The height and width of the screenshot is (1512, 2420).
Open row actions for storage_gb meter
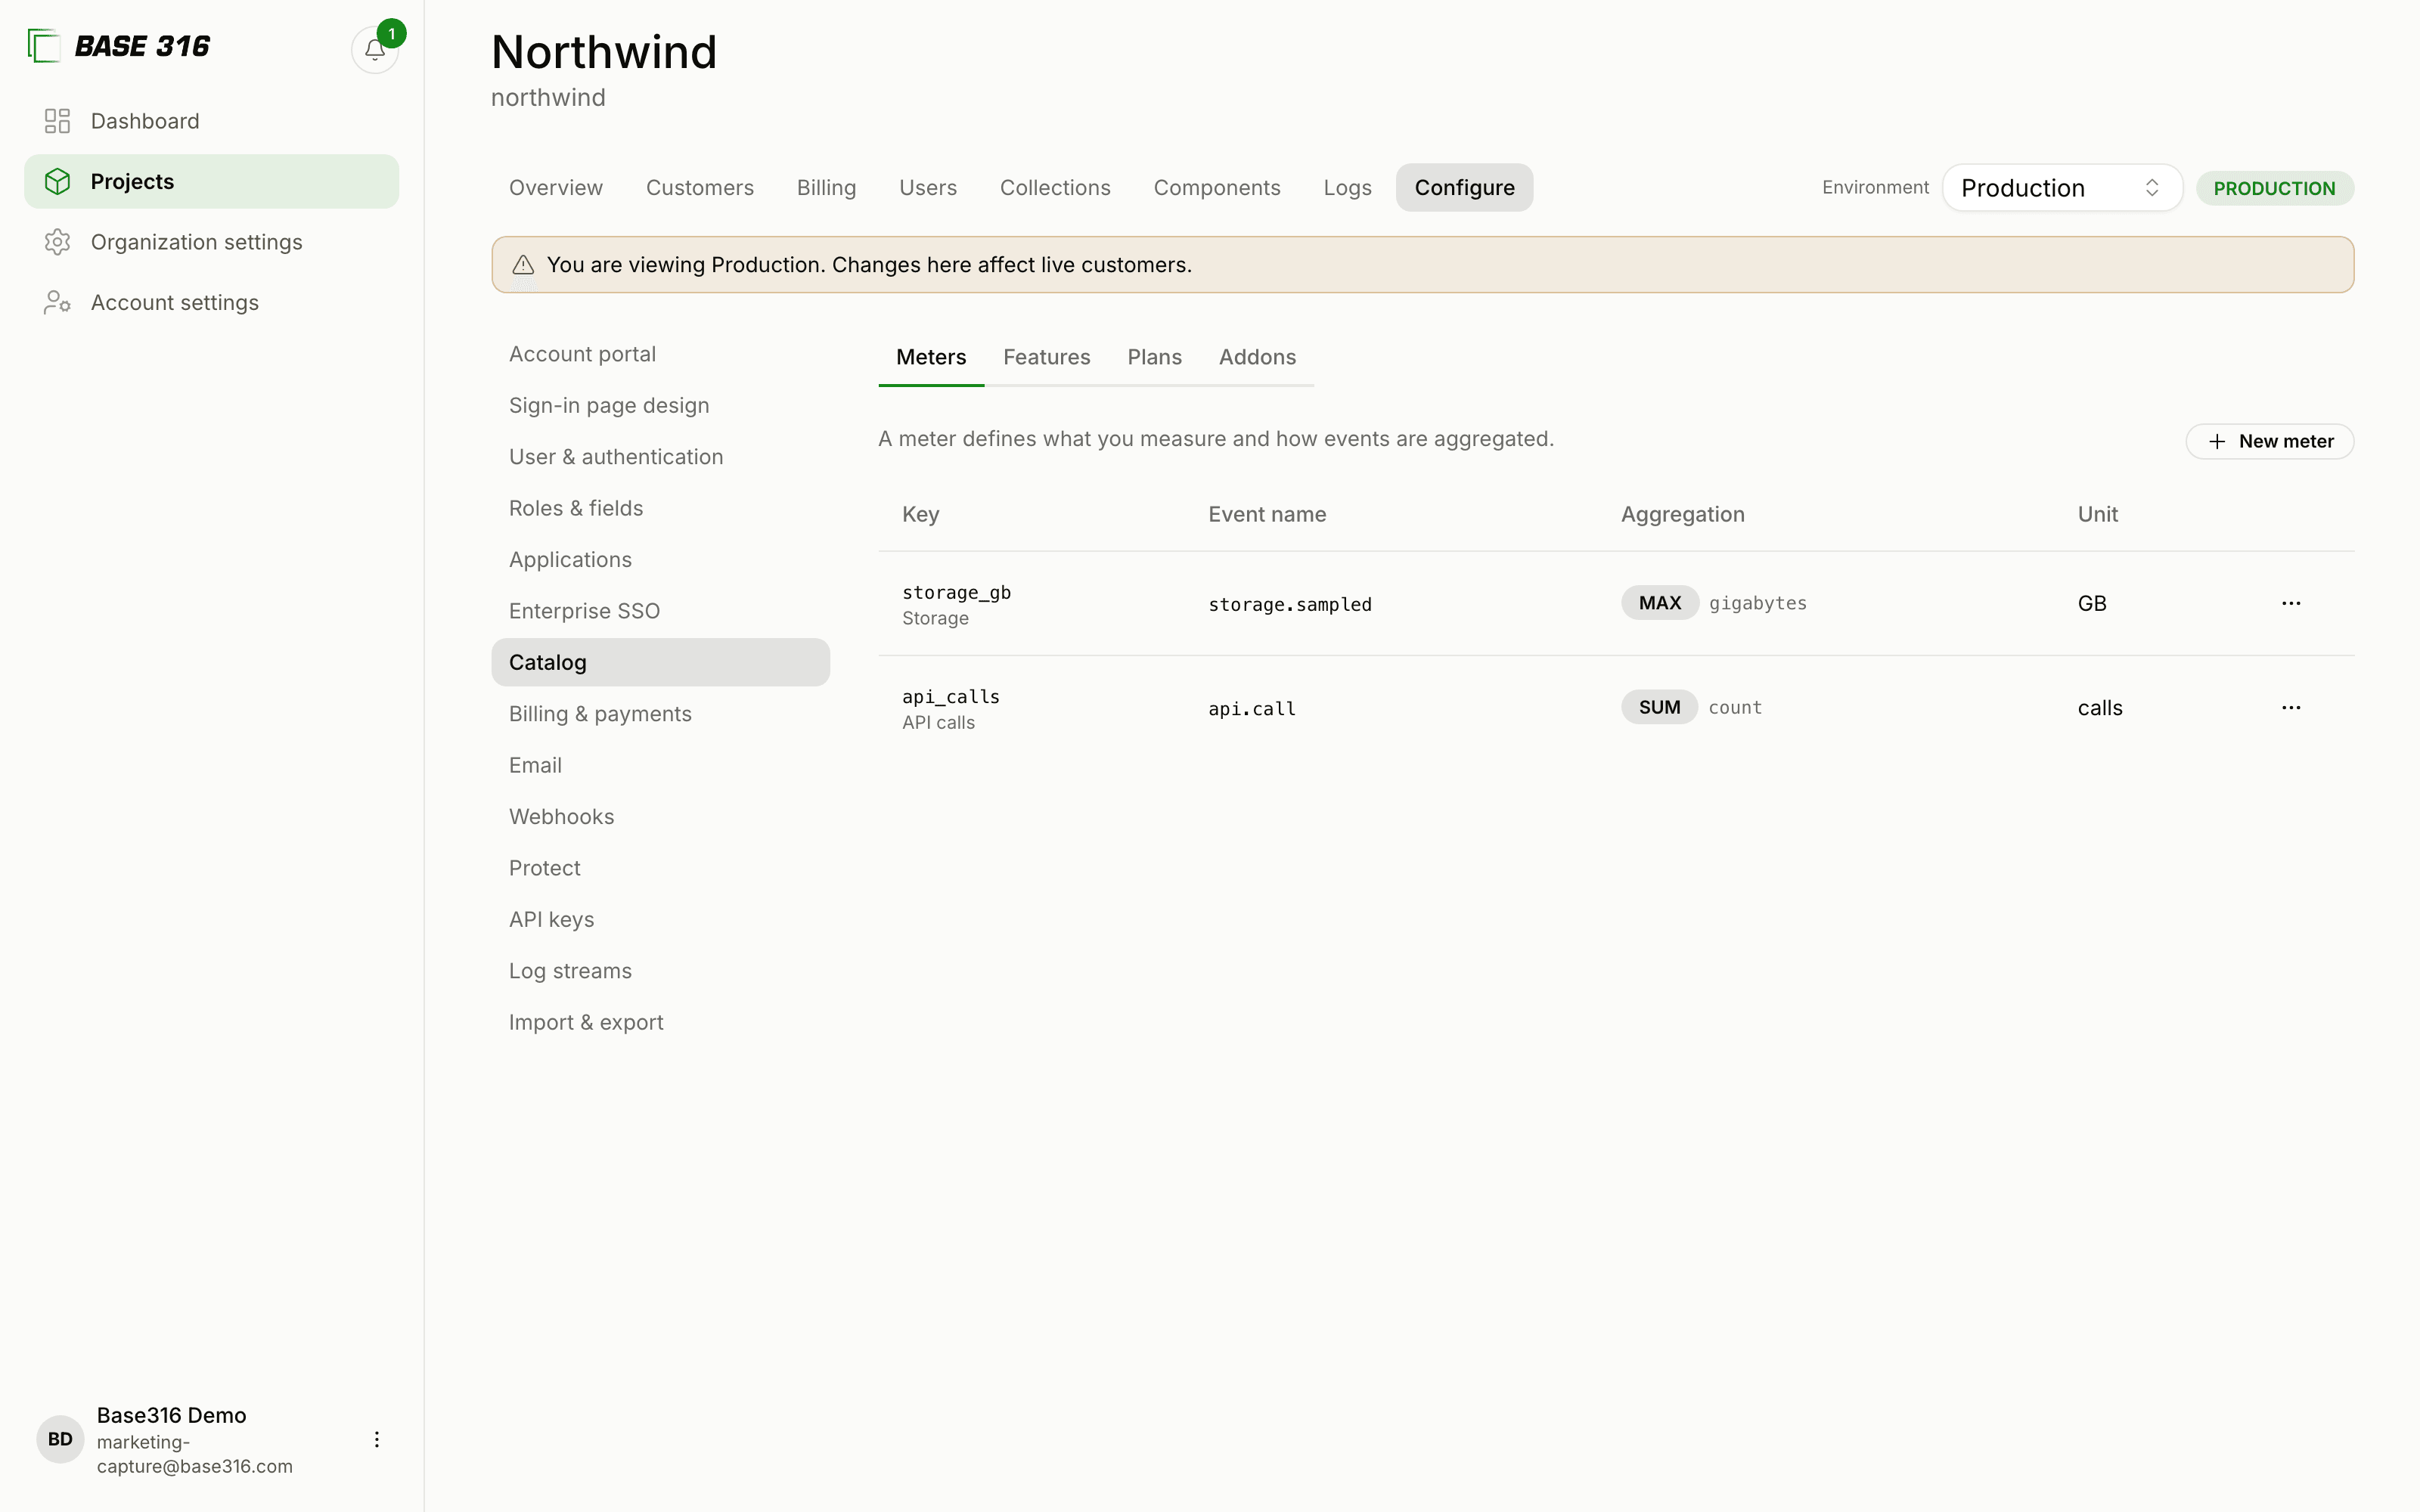2291,603
